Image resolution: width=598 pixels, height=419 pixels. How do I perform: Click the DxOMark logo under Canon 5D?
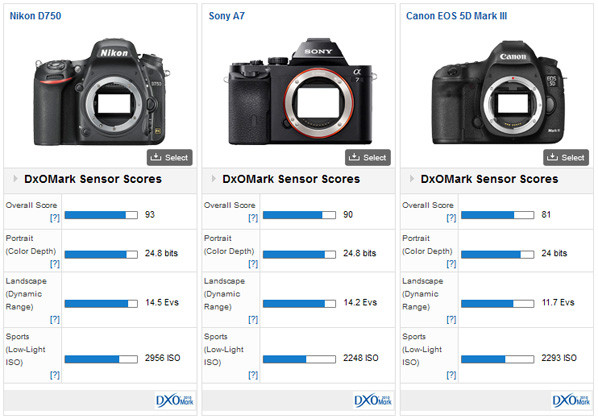[571, 400]
